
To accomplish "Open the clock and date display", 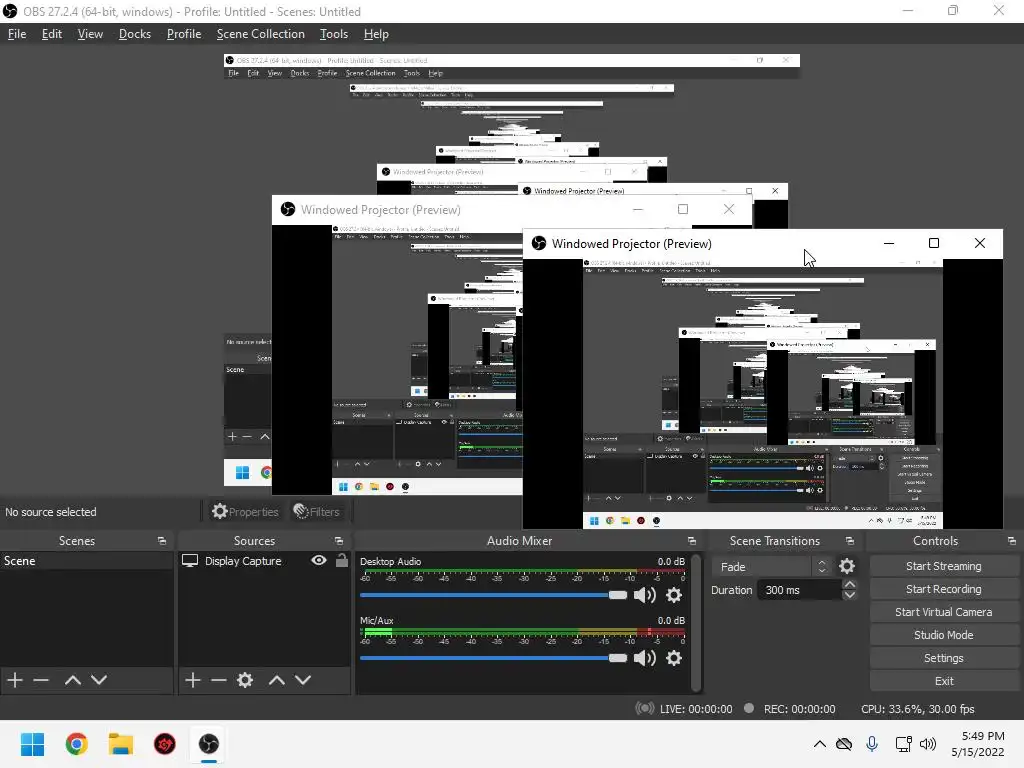I will [x=978, y=744].
